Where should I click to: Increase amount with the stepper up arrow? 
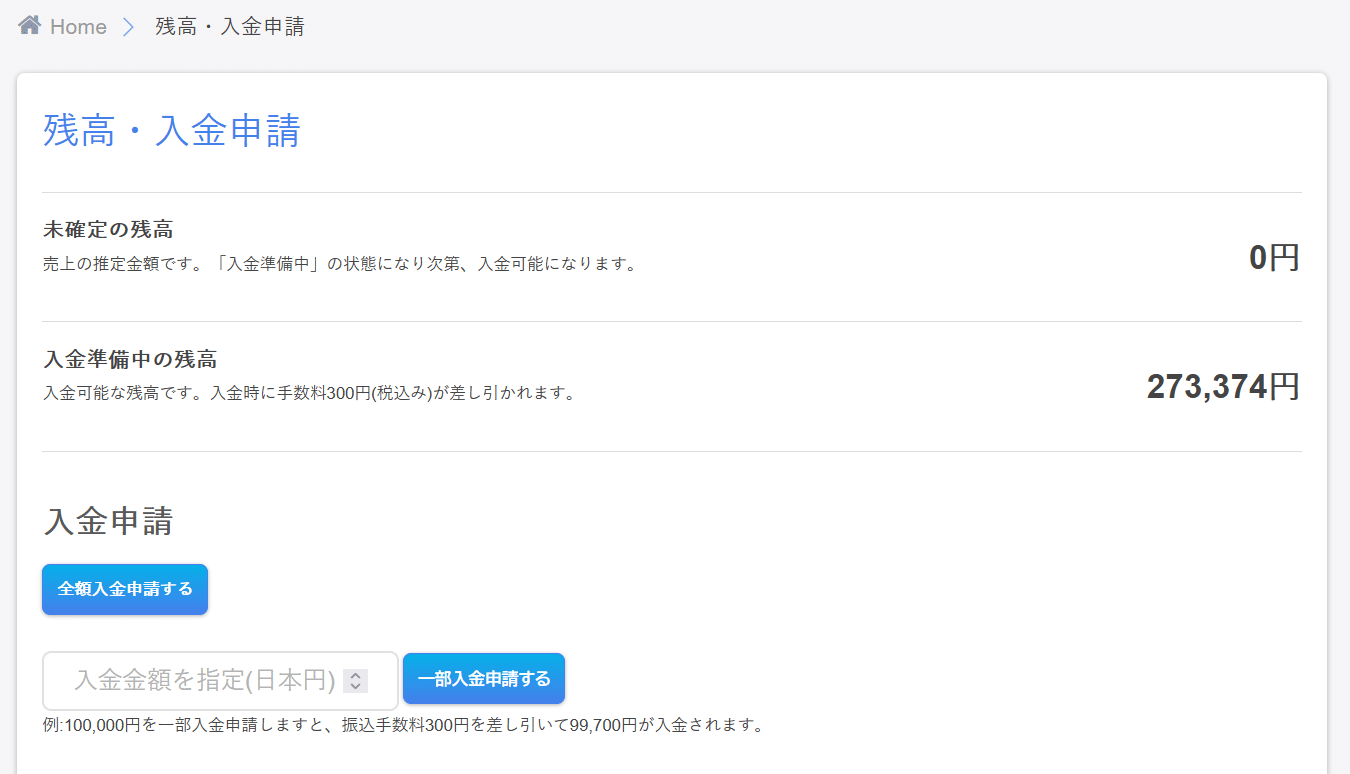355,676
